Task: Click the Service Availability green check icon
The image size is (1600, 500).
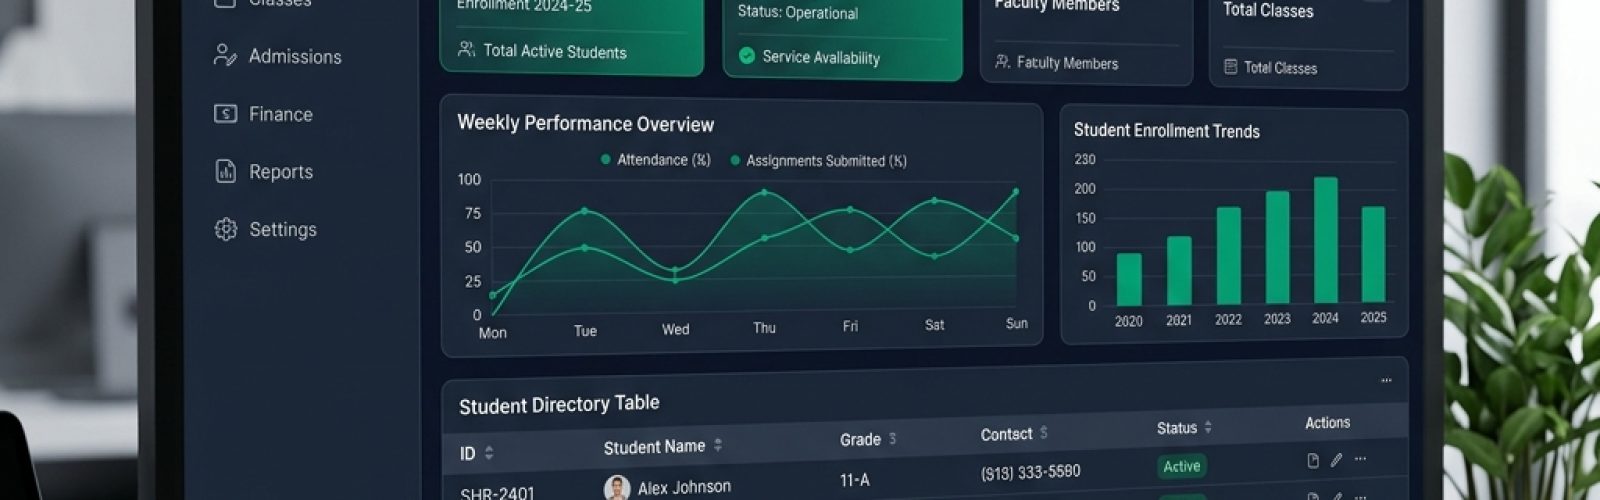Action: click(746, 56)
